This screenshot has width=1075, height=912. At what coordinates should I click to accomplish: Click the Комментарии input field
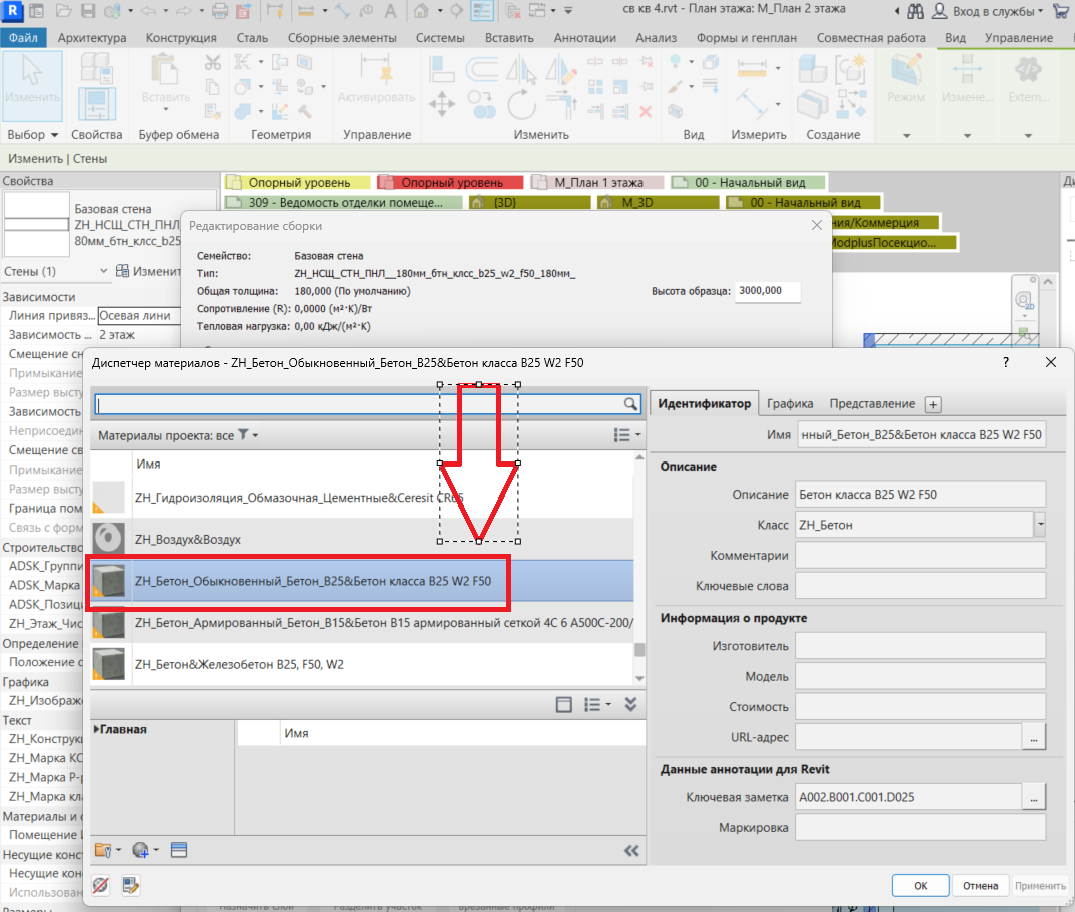pyautogui.click(x=920, y=555)
